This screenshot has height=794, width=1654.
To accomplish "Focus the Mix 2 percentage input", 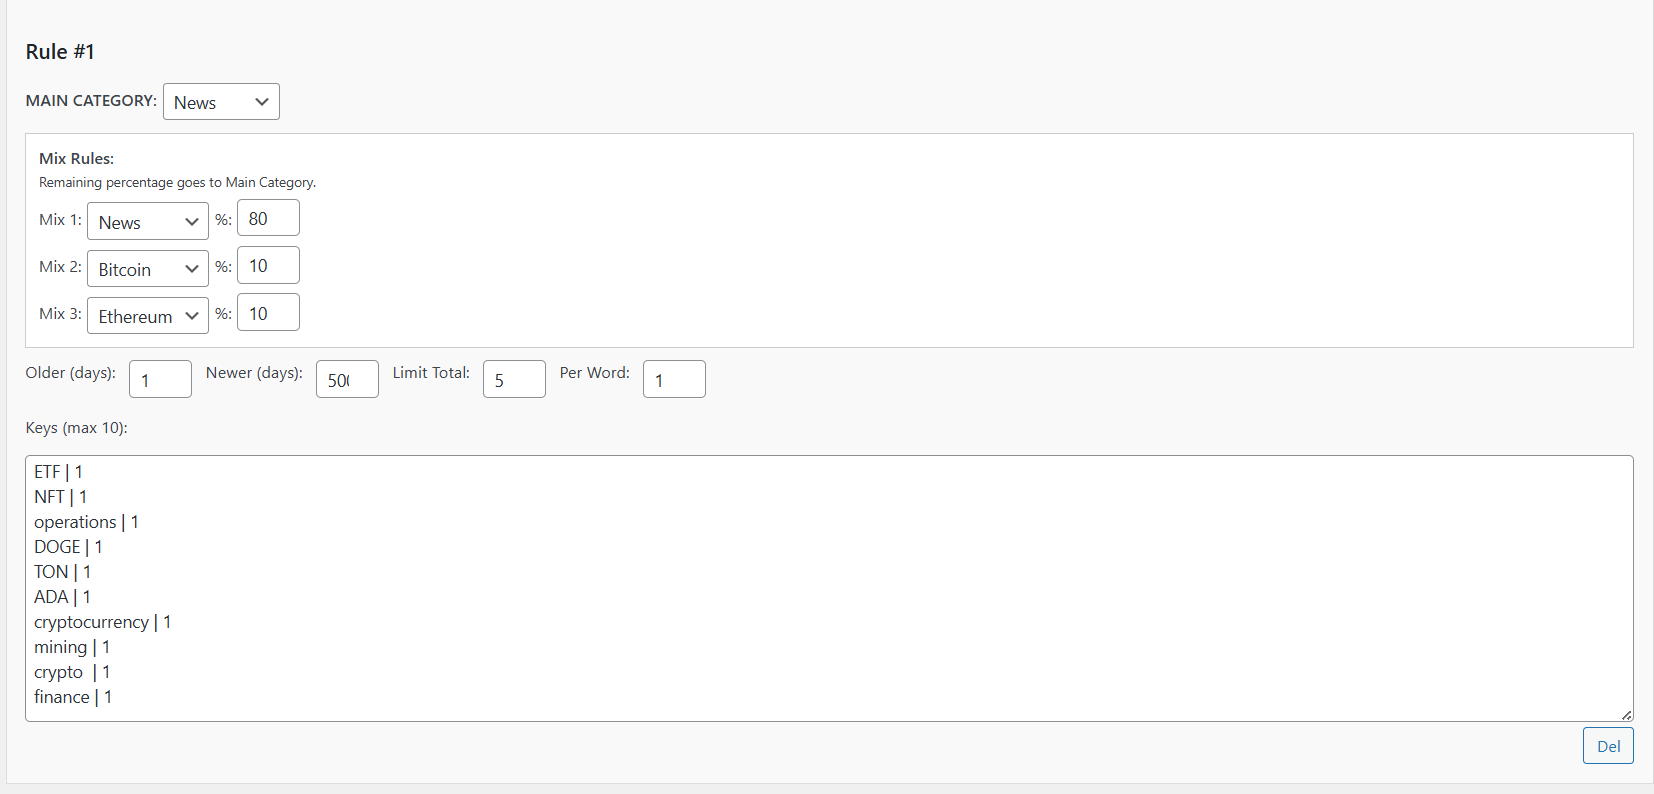I will [268, 265].
